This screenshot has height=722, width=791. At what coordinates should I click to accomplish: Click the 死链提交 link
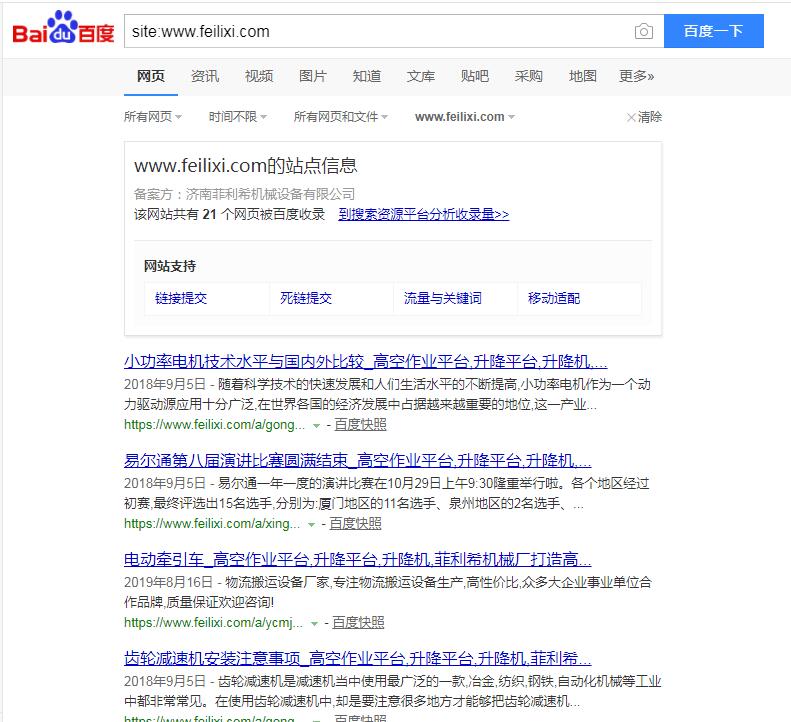coord(306,298)
